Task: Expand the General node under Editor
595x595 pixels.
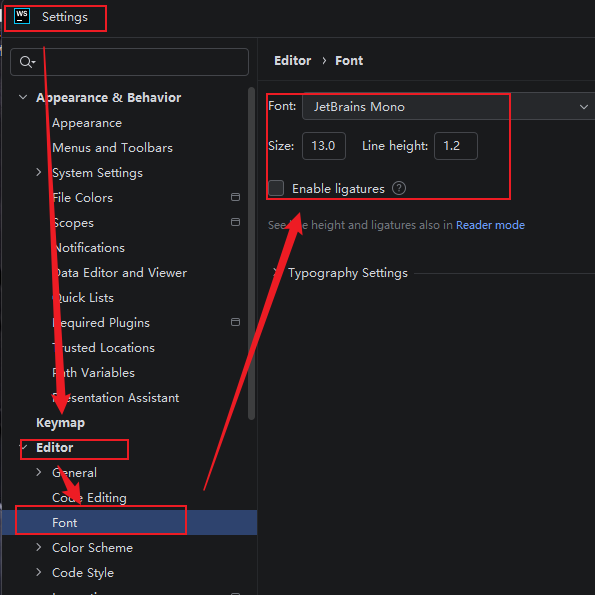Action: [39, 472]
